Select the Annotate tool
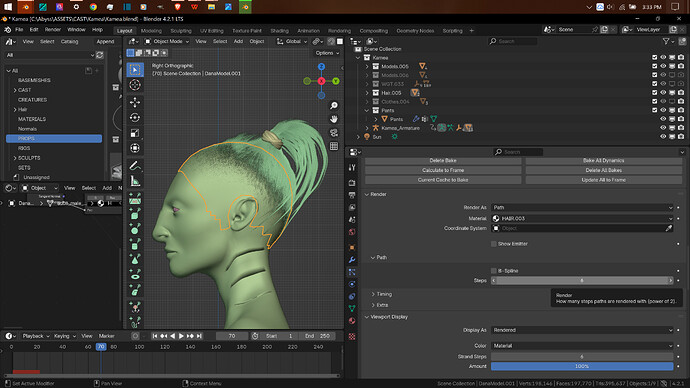The image size is (690, 388). pos(135,165)
